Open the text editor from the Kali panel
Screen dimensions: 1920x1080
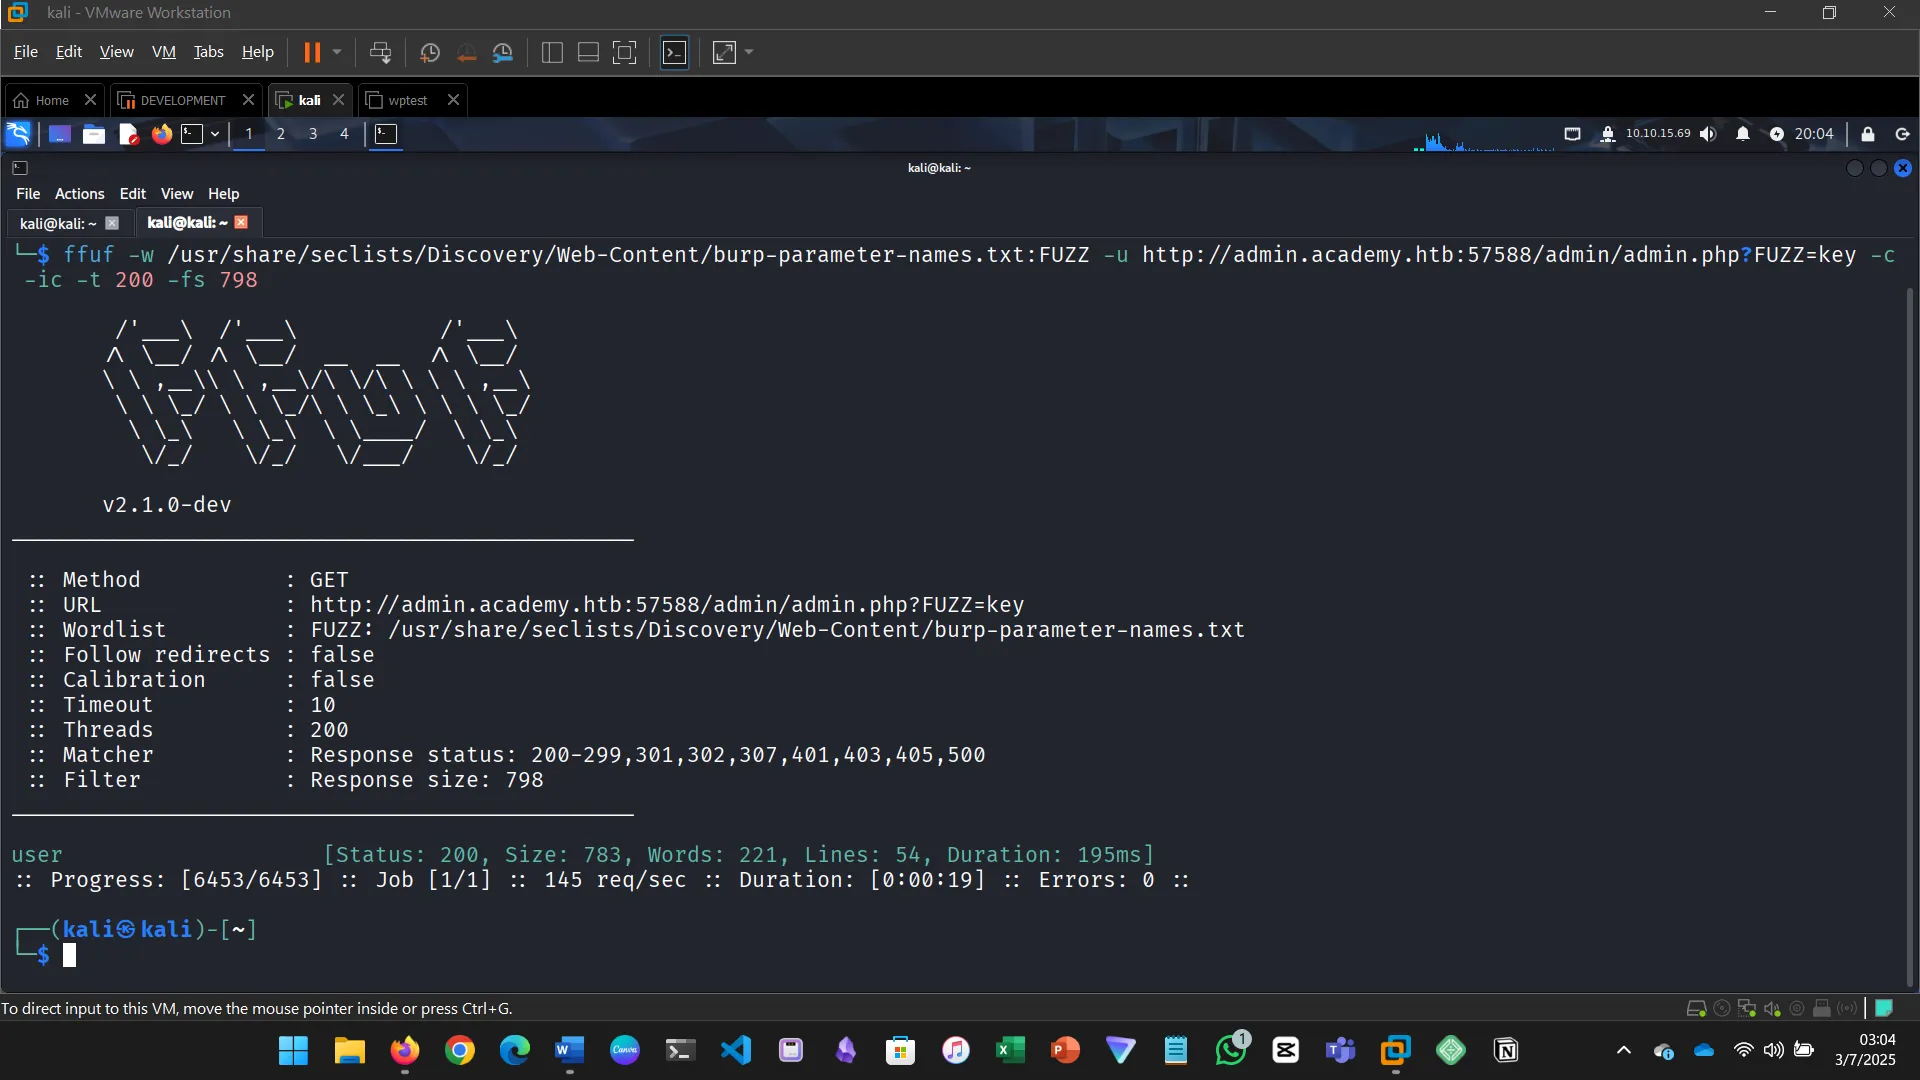tap(127, 133)
